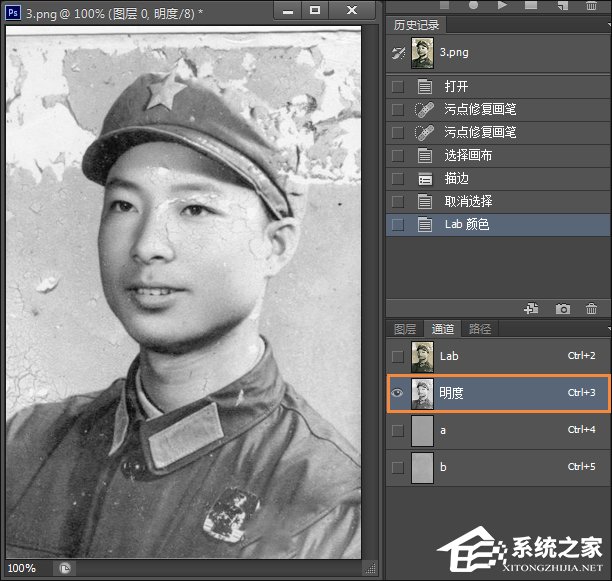Click the status bar info icon beside zoom
612x581 pixels.
pyautogui.click(x=65, y=568)
